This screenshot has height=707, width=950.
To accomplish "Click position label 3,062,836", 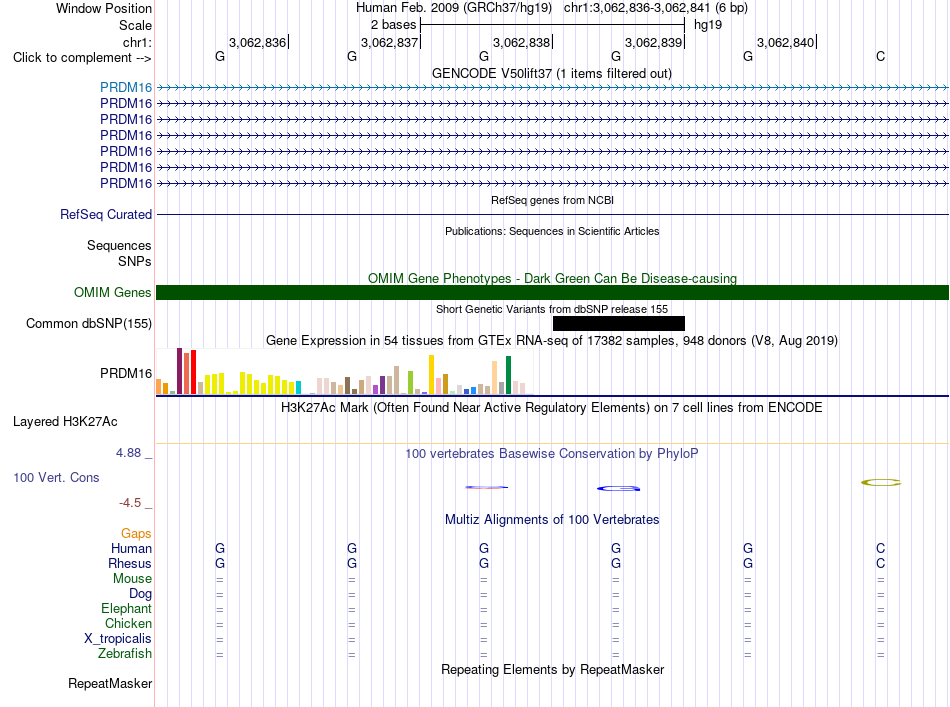I will click(257, 42).
